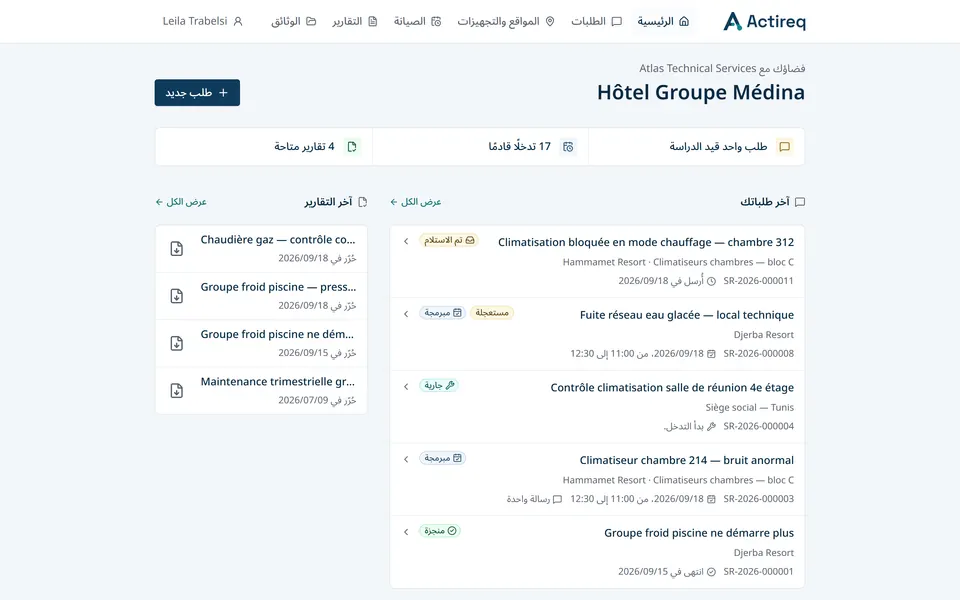Open the 4 تقارير متاحة stat
This screenshot has width=960, height=600.
coord(264,146)
